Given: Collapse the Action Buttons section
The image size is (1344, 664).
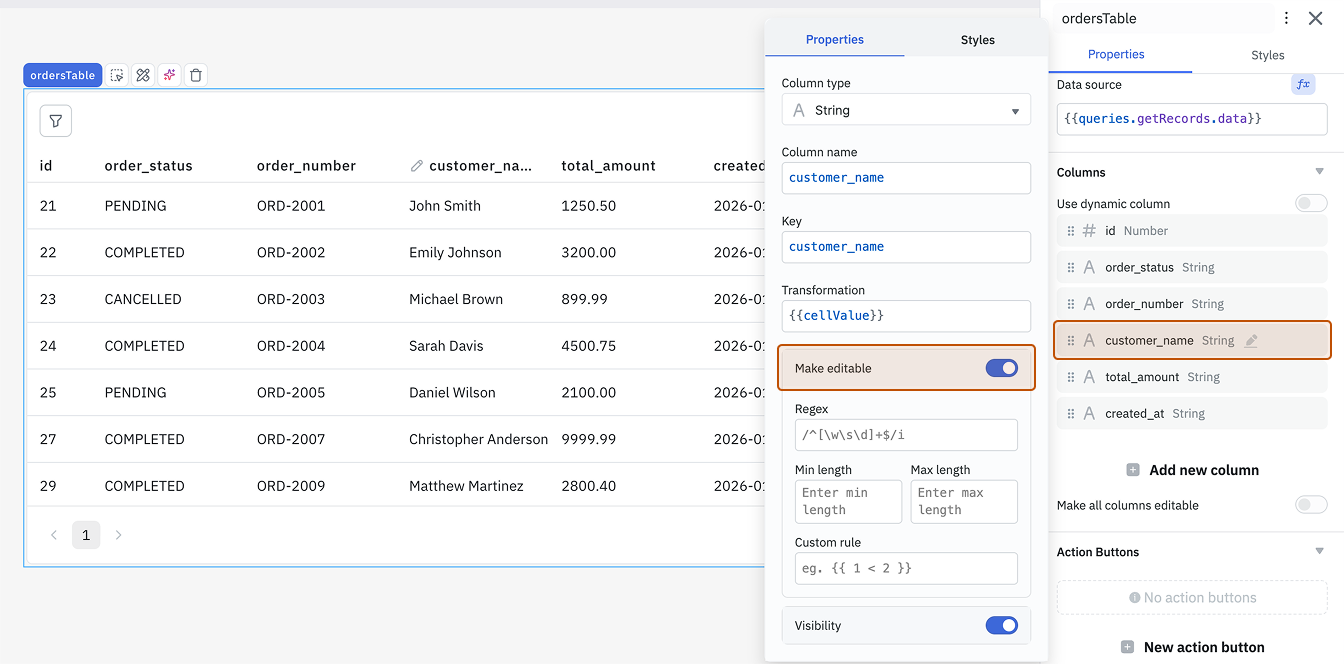Looking at the screenshot, I should tap(1319, 551).
